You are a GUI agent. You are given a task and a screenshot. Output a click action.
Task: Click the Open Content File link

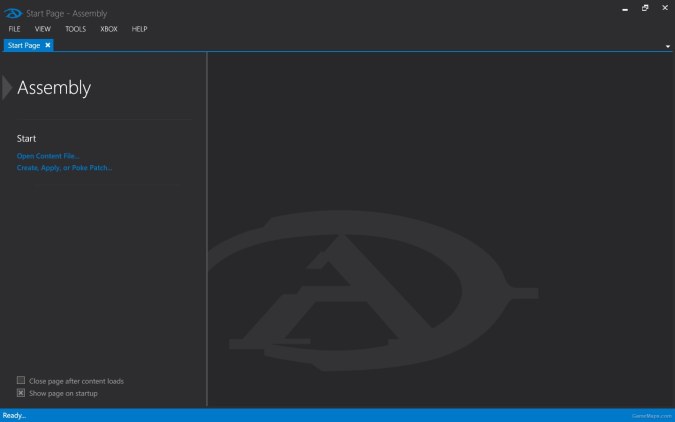tap(48, 156)
